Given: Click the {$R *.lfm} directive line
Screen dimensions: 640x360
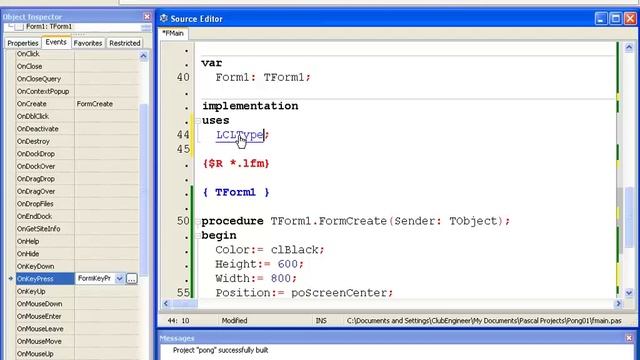Looking at the screenshot, I should pos(236,164).
